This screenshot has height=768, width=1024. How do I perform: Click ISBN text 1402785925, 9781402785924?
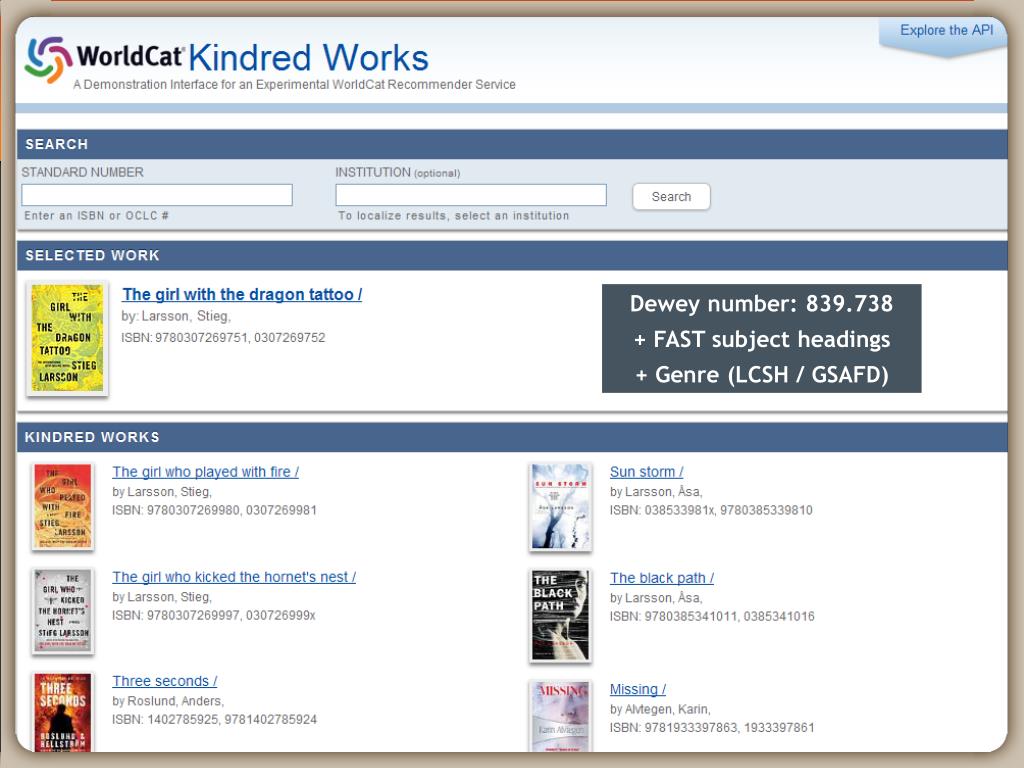(x=214, y=720)
